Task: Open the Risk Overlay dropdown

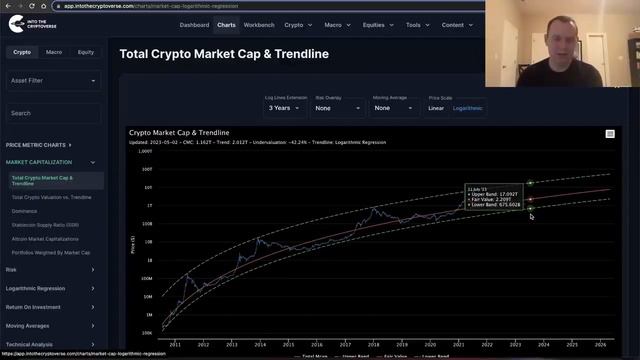Action: pyautogui.click(x=337, y=108)
